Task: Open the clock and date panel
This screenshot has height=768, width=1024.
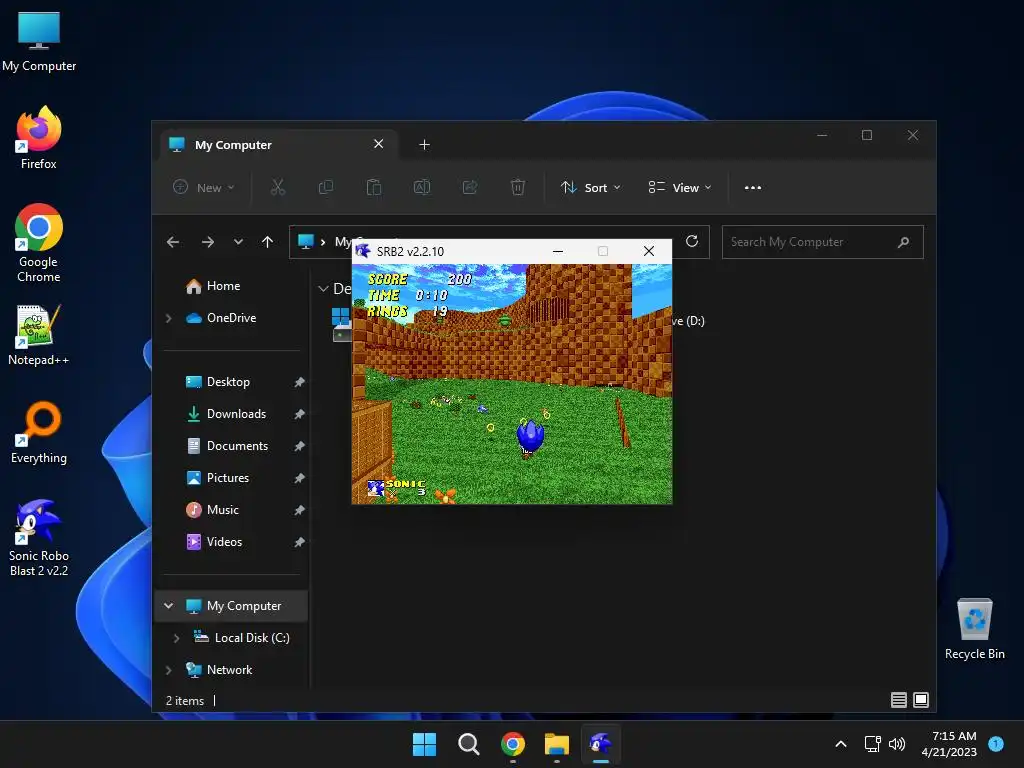Action: point(949,744)
